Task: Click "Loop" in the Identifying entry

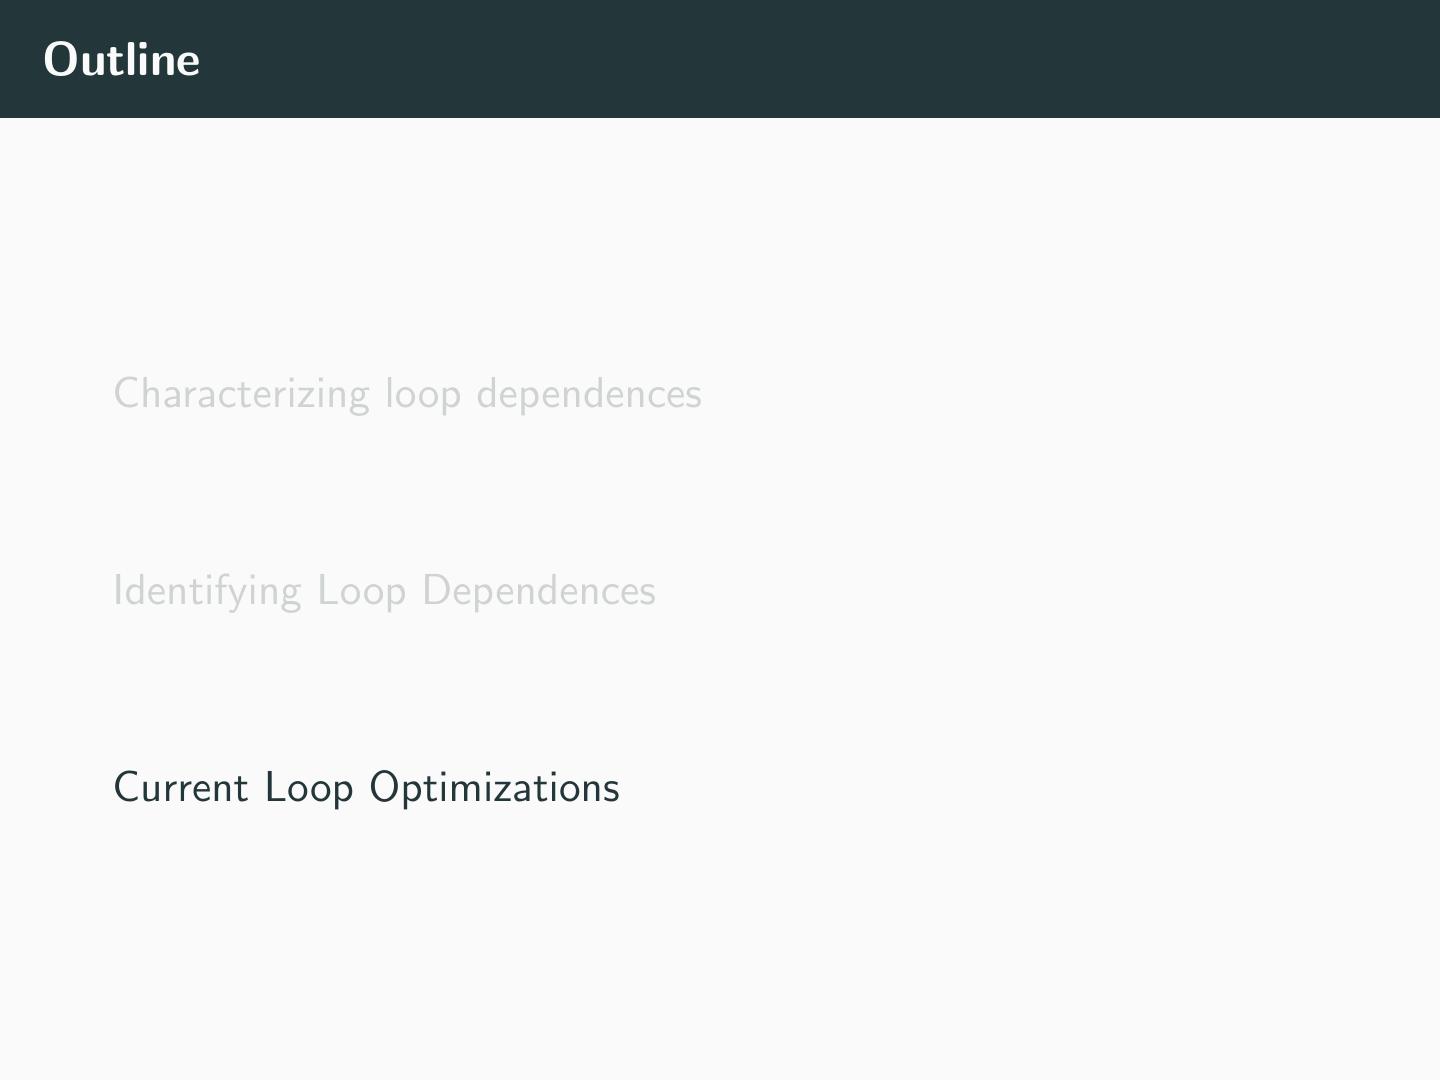Action: click(x=361, y=591)
